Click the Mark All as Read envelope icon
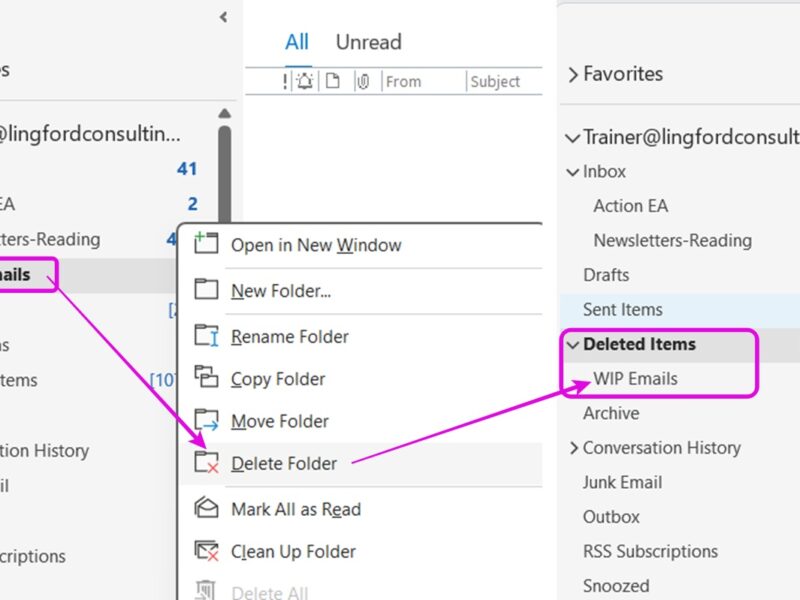This screenshot has width=800, height=600. [x=206, y=509]
